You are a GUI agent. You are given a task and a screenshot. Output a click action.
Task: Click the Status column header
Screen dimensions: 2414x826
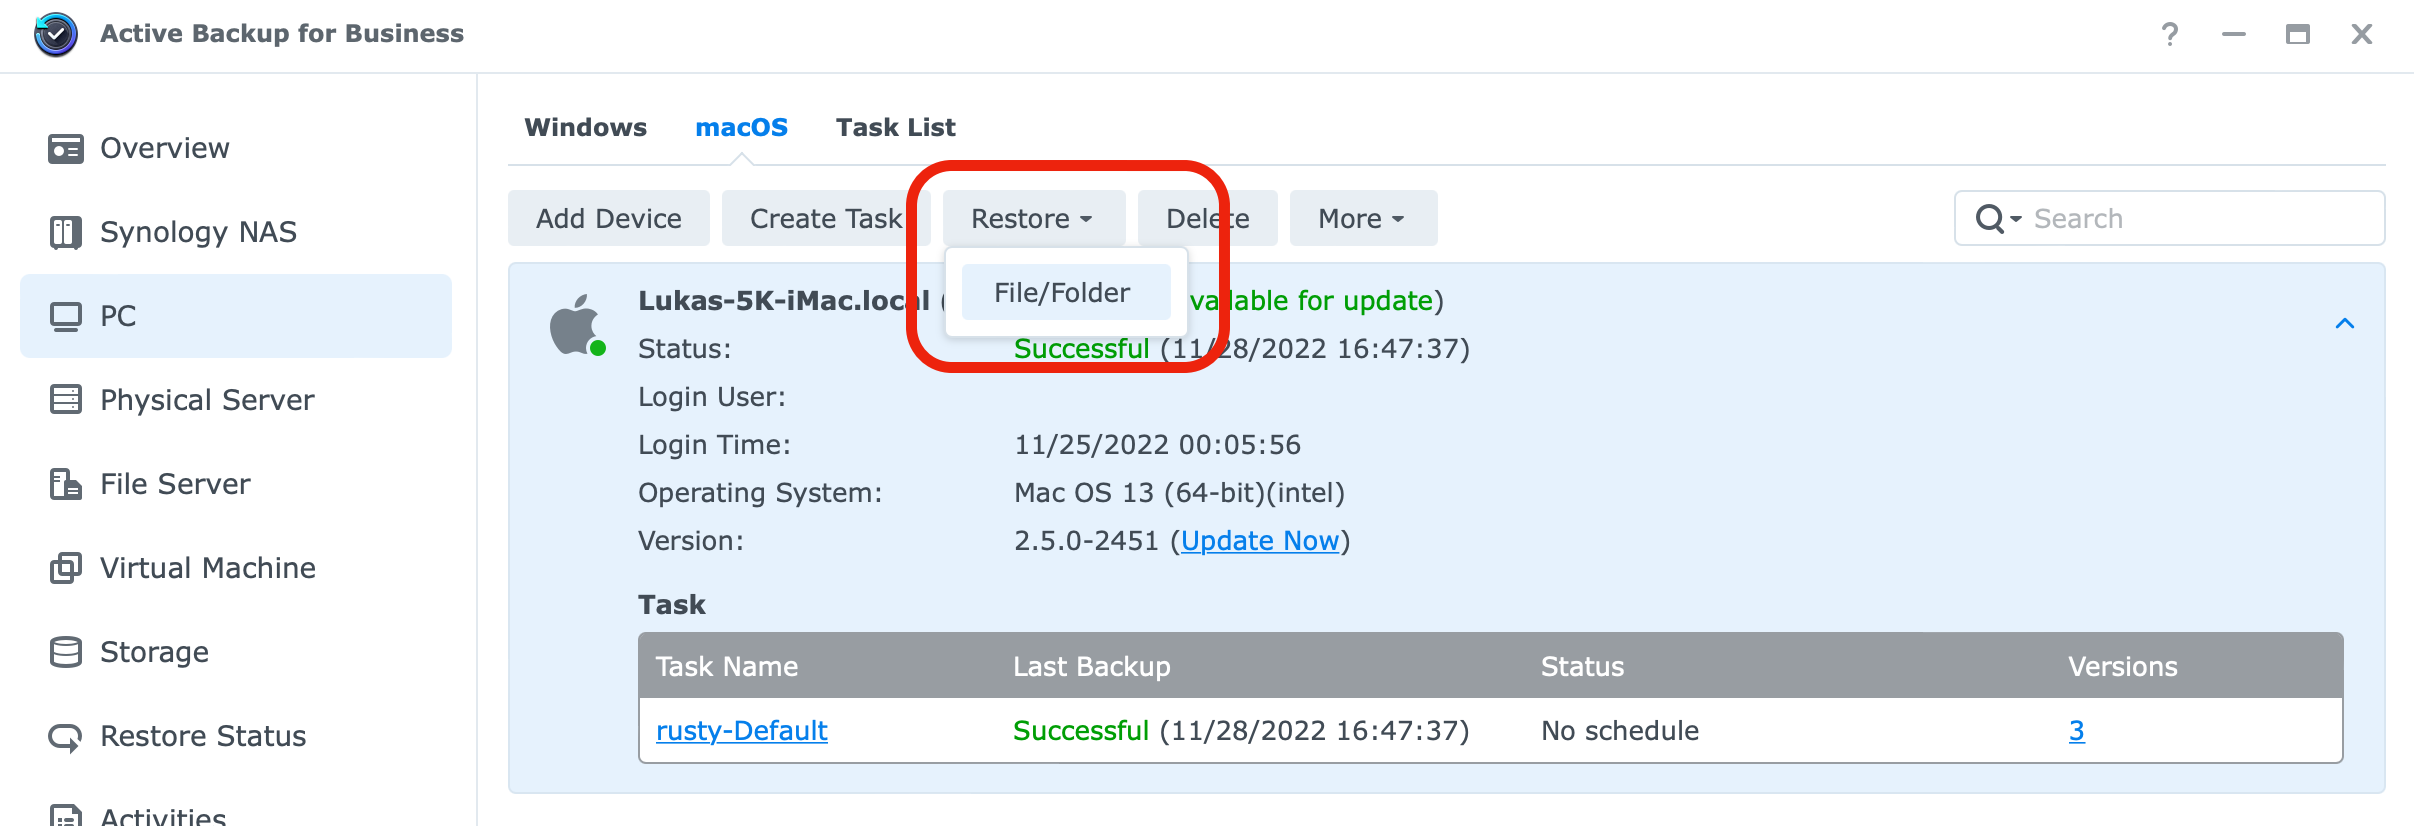tap(1582, 667)
